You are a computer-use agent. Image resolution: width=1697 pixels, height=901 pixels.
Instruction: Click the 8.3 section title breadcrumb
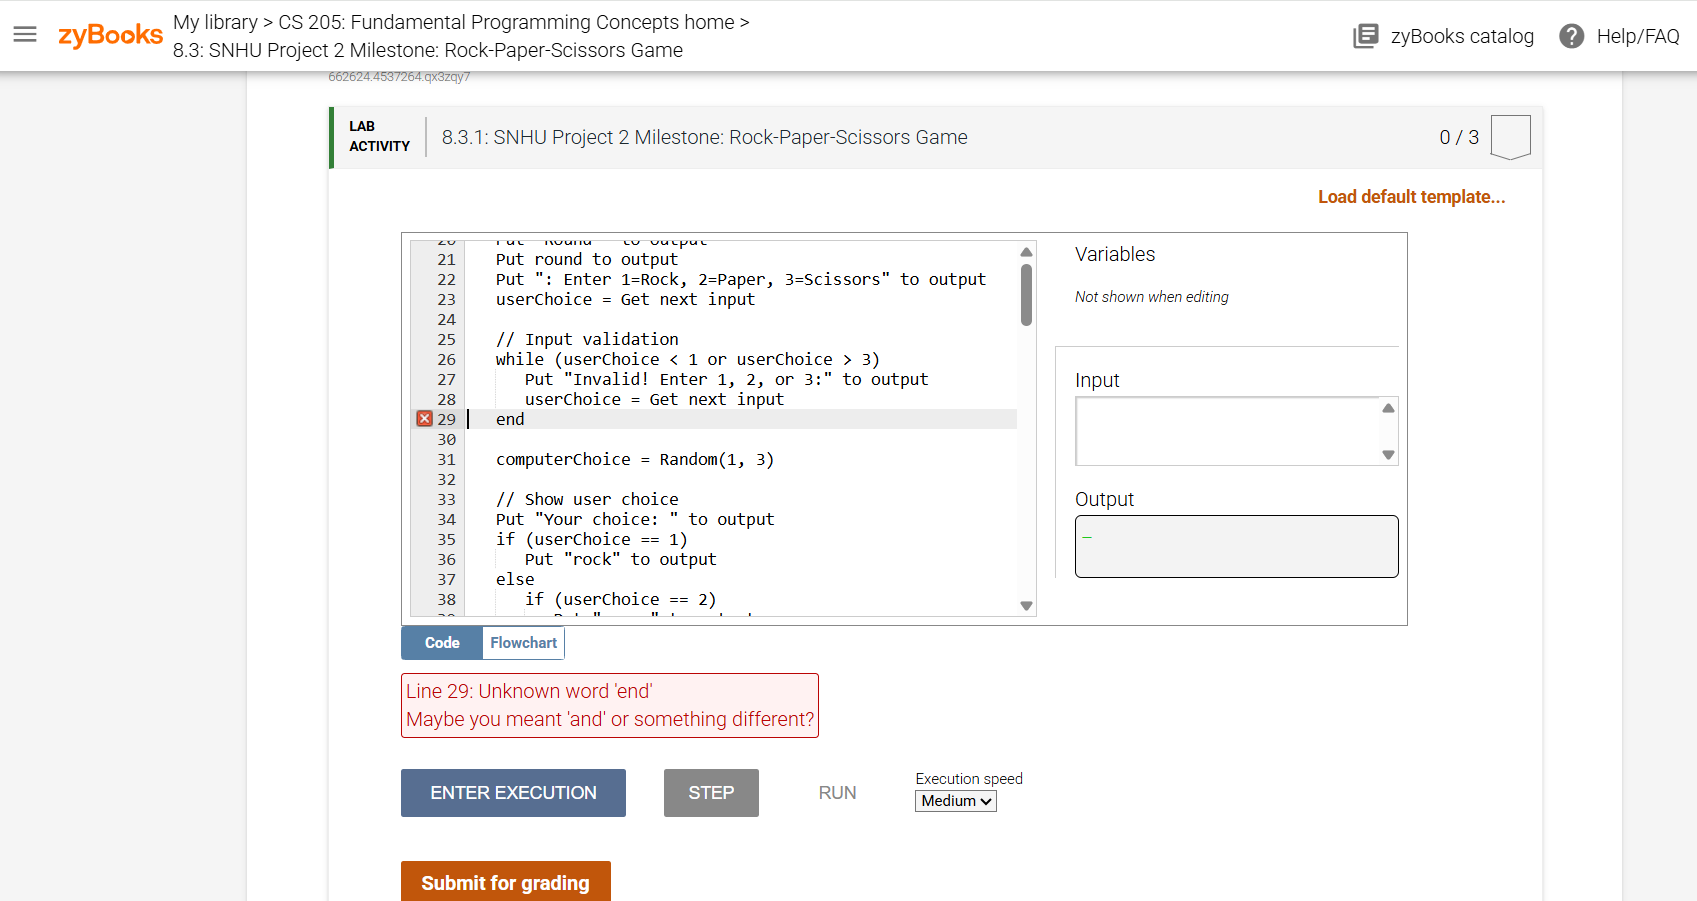pyautogui.click(x=428, y=50)
